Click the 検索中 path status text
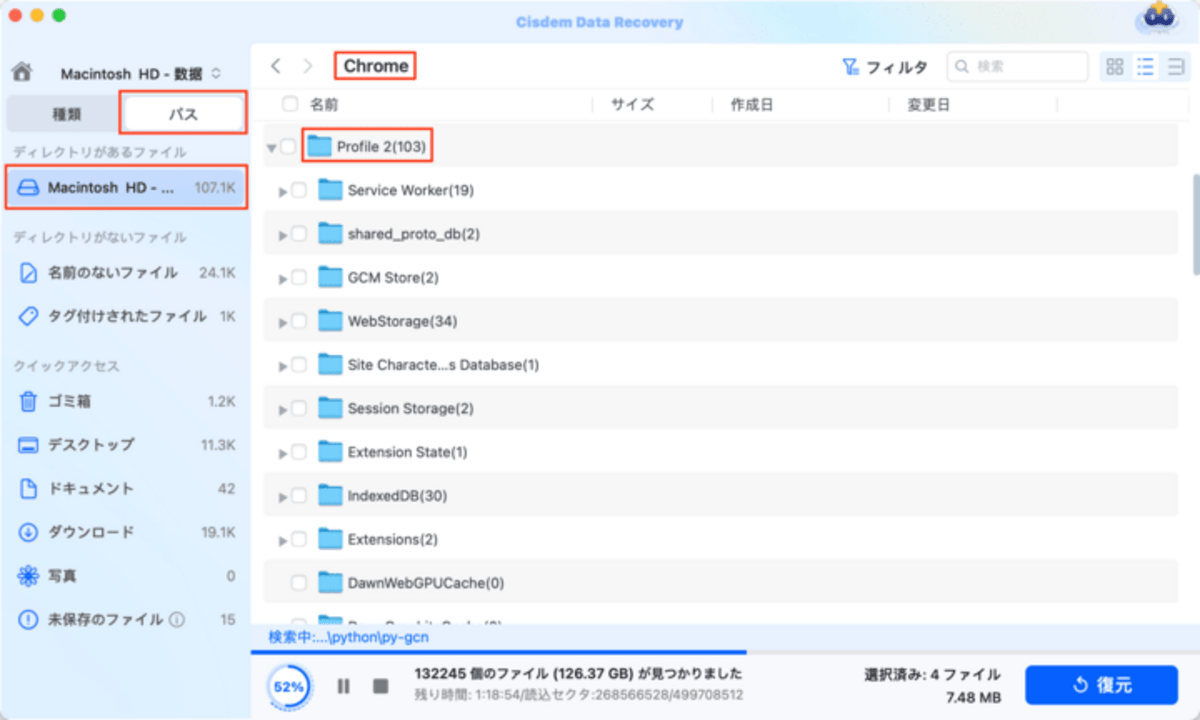This screenshot has height=720, width=1200. (348, 636)
